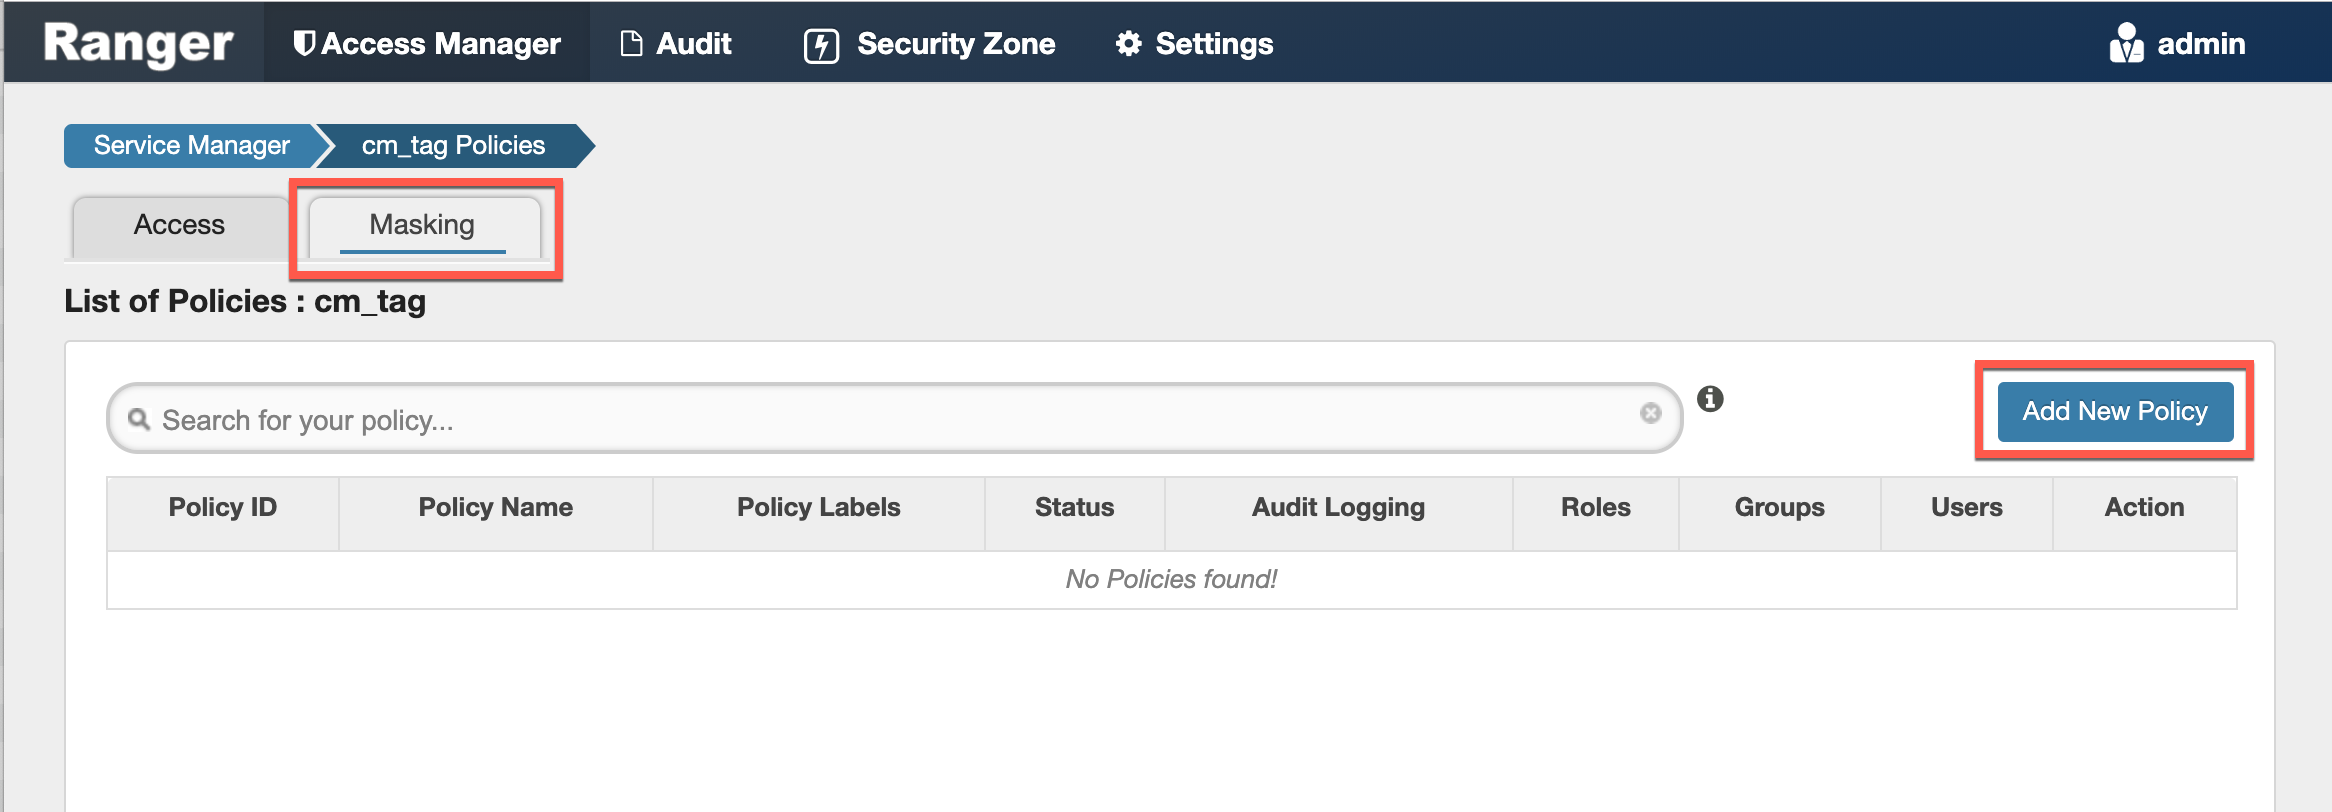The height and width of the screenshot is (812, 2332).
Task: Click the Settings gear icon
Action: coord(1129,44)
